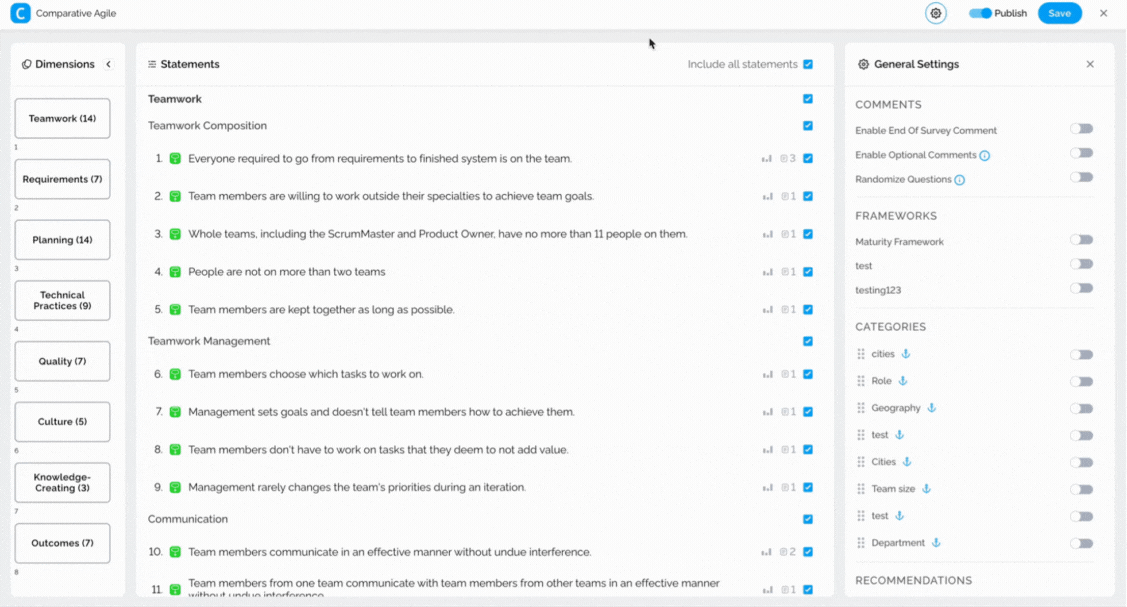Image resolution: width=1127 pixels, height=607 pixels.
Task: Click drag handle icon for Team size
Action: click(861, 489)
